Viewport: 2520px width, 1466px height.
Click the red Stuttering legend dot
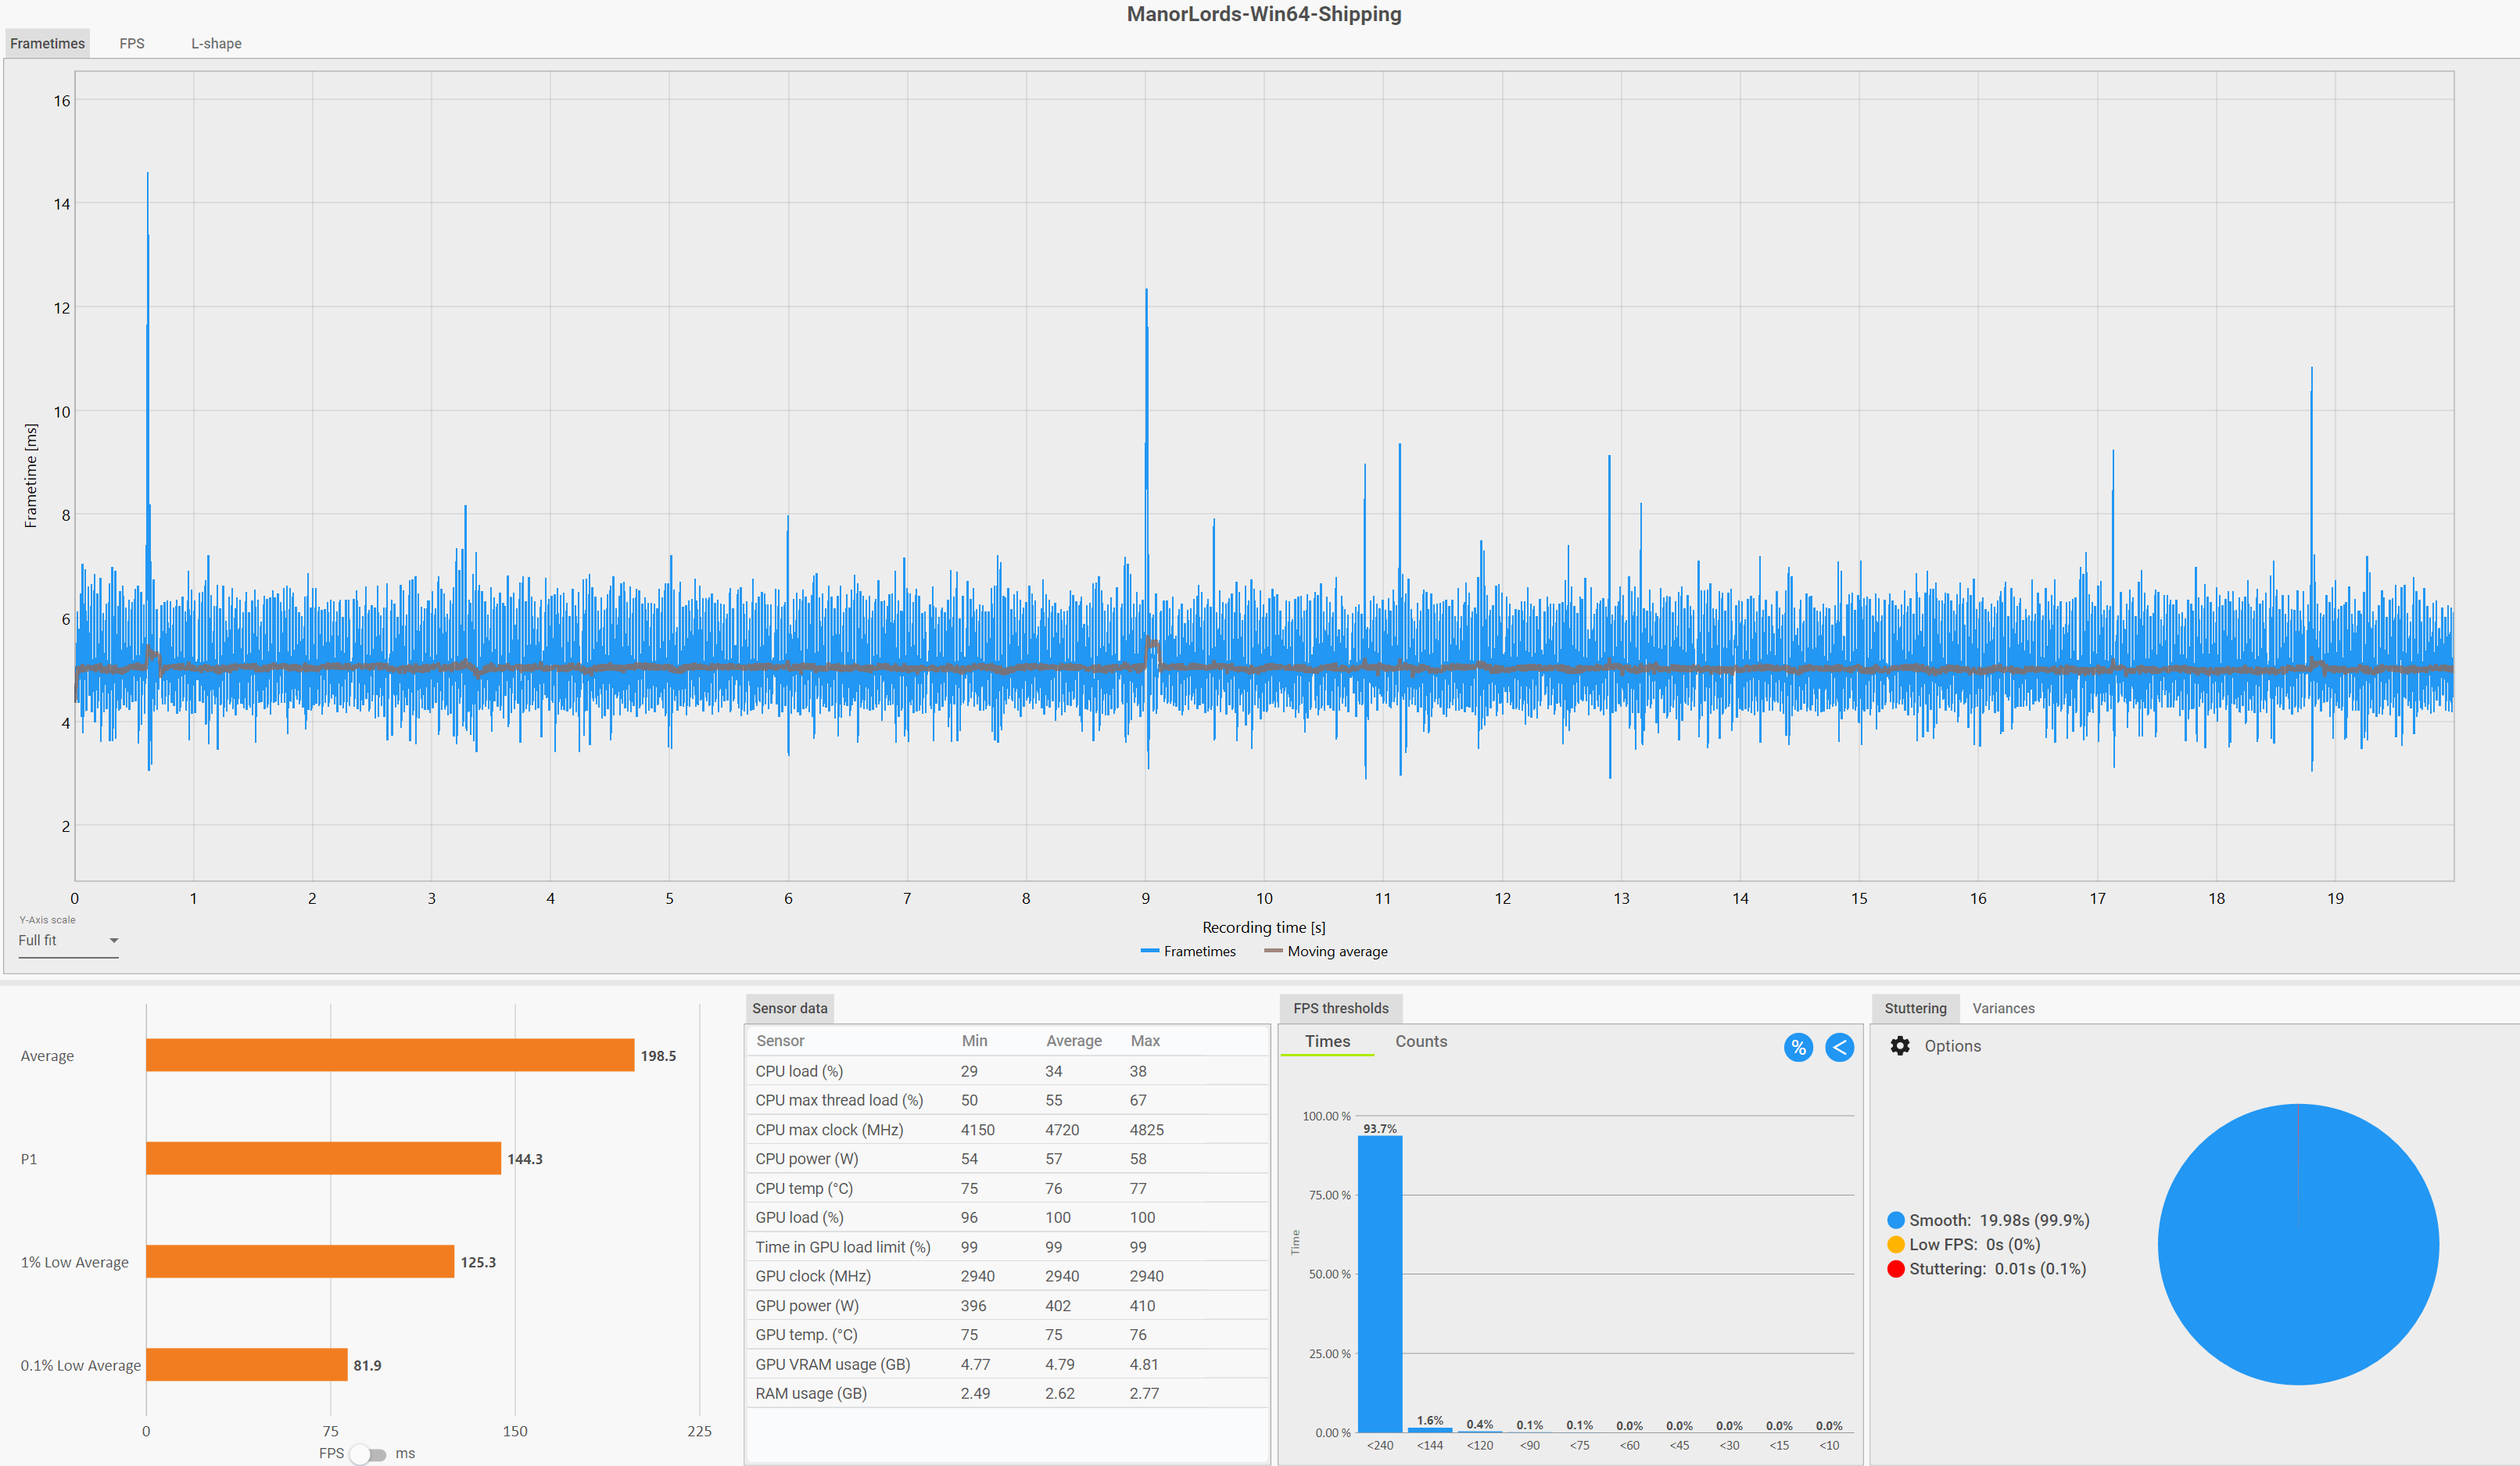click(x=1895, y=1268)
